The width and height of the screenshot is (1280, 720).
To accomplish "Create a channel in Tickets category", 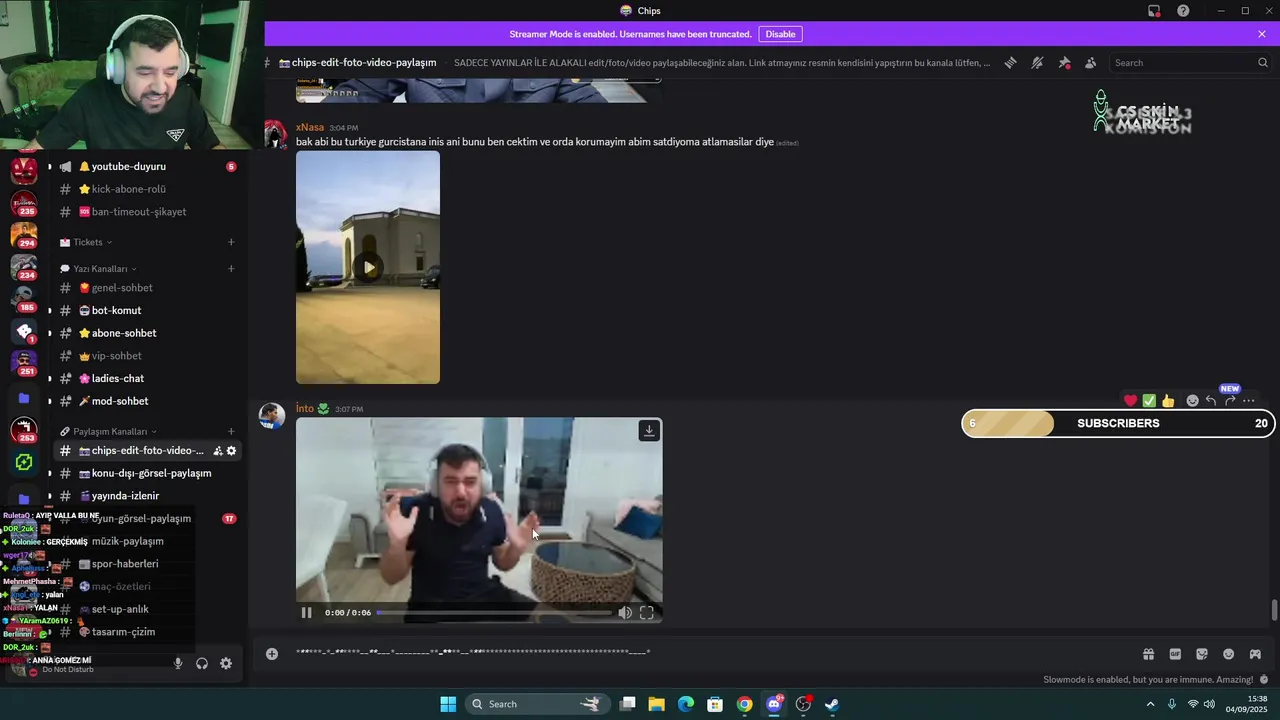I will 231,242.
